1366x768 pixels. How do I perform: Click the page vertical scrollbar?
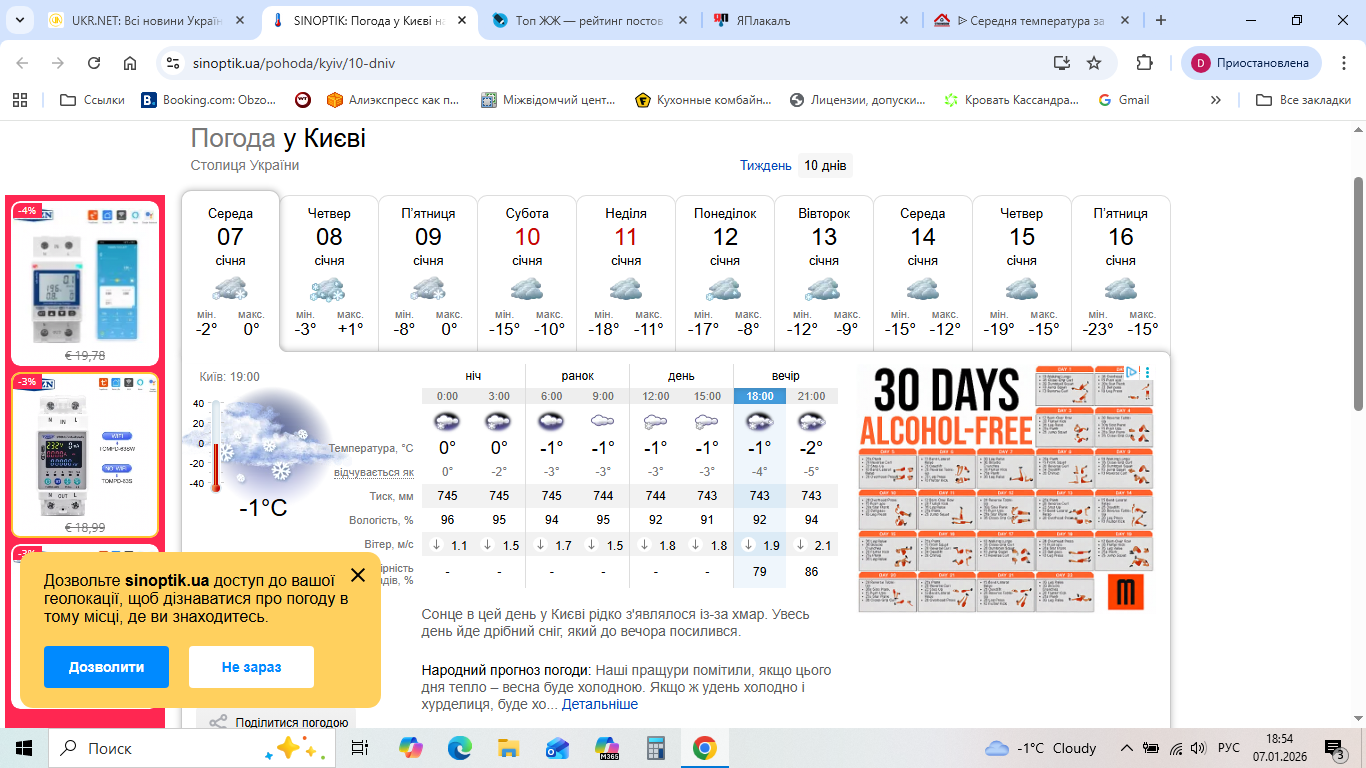point(1358,292)
